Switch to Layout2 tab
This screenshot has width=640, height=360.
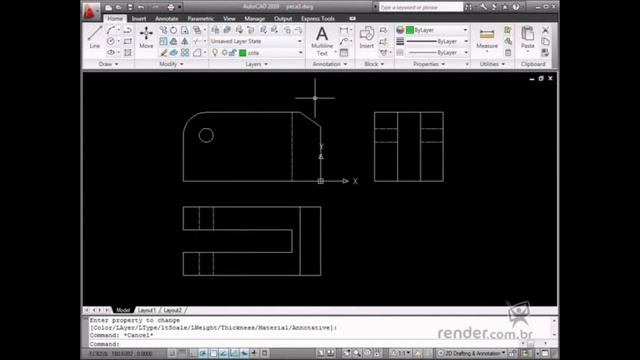[173, 310]
